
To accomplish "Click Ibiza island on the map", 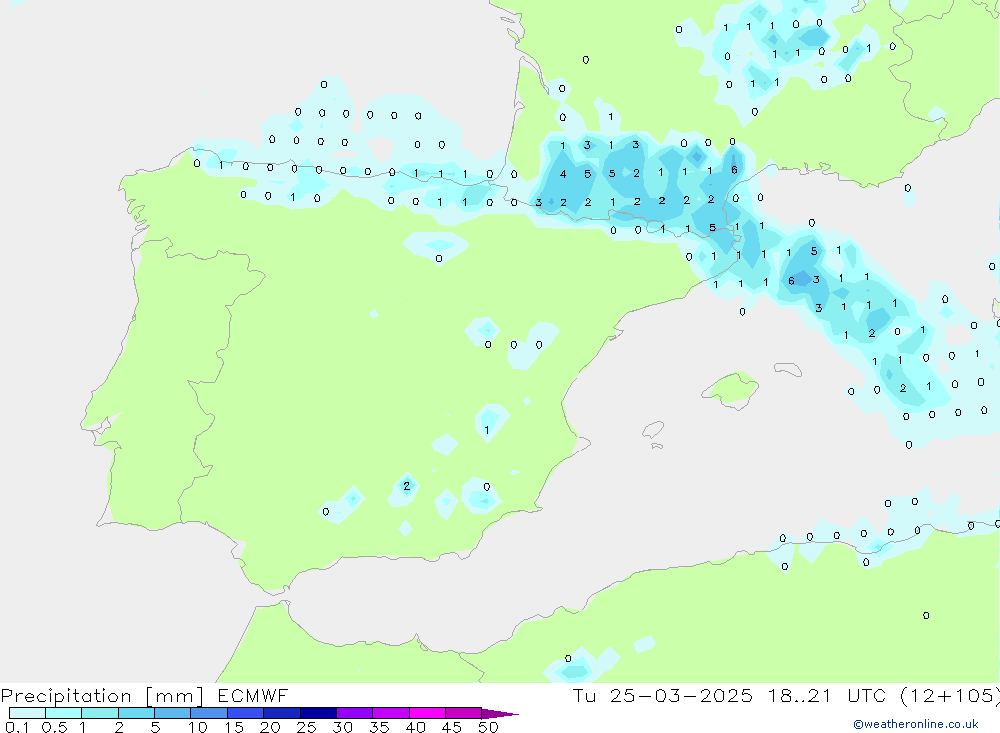I will point(653,431).
